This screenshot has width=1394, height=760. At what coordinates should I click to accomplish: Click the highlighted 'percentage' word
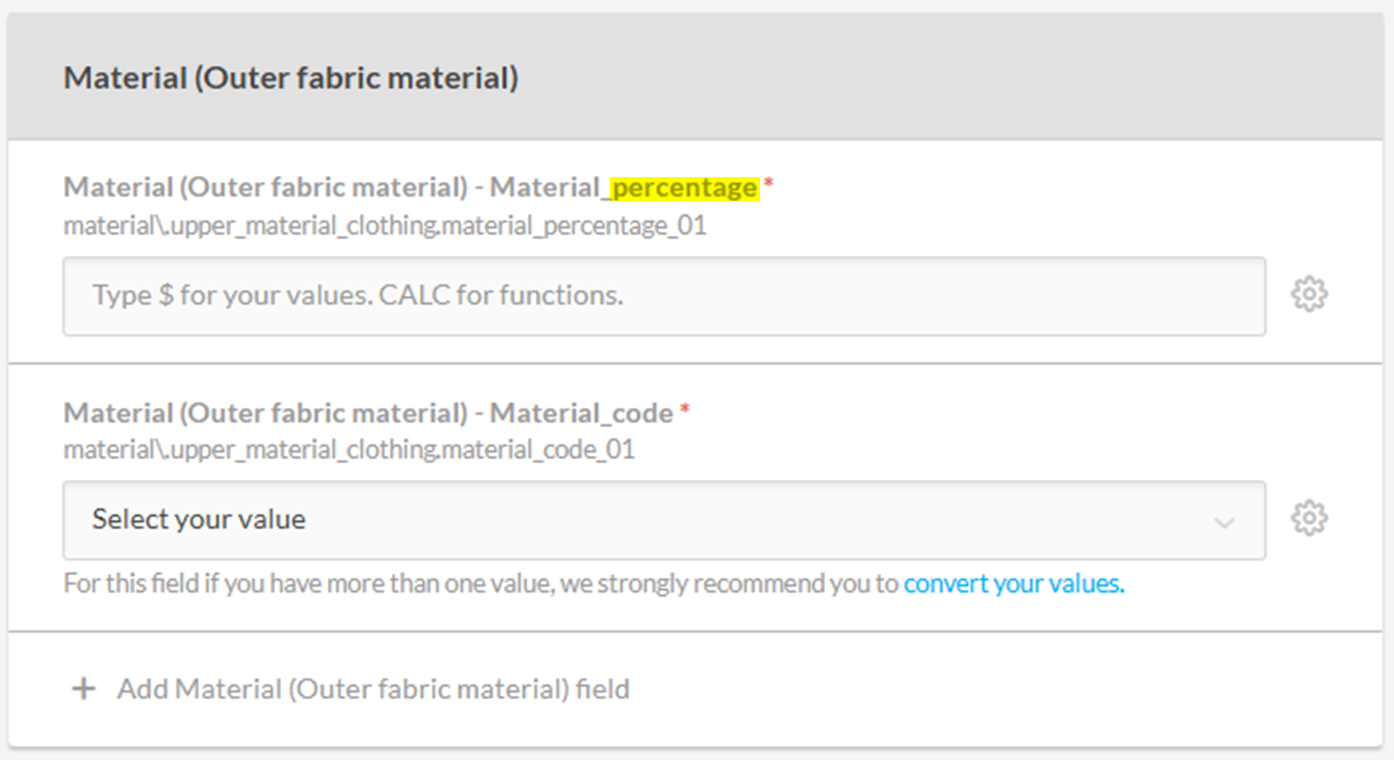685,188
